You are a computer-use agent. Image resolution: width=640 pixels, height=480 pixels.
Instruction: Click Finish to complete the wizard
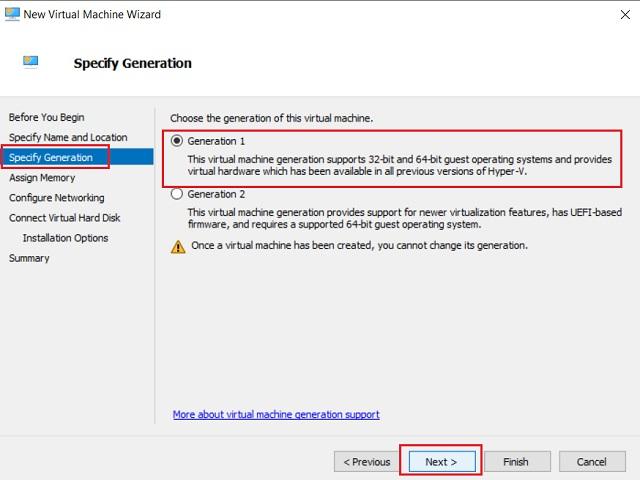click(x=517, y=462)
